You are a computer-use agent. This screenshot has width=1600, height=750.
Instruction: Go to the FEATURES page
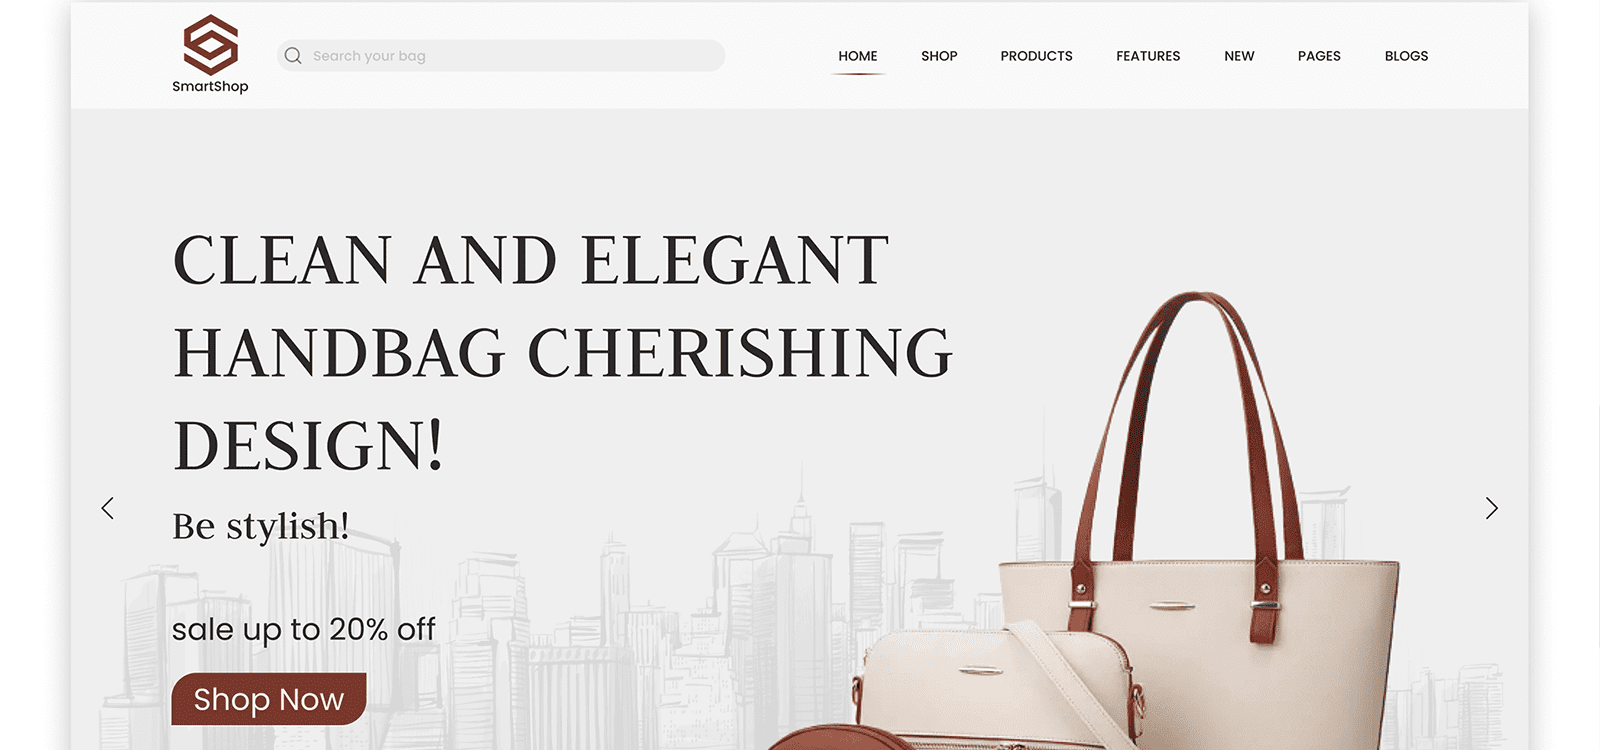click(x=1148, y=56)
